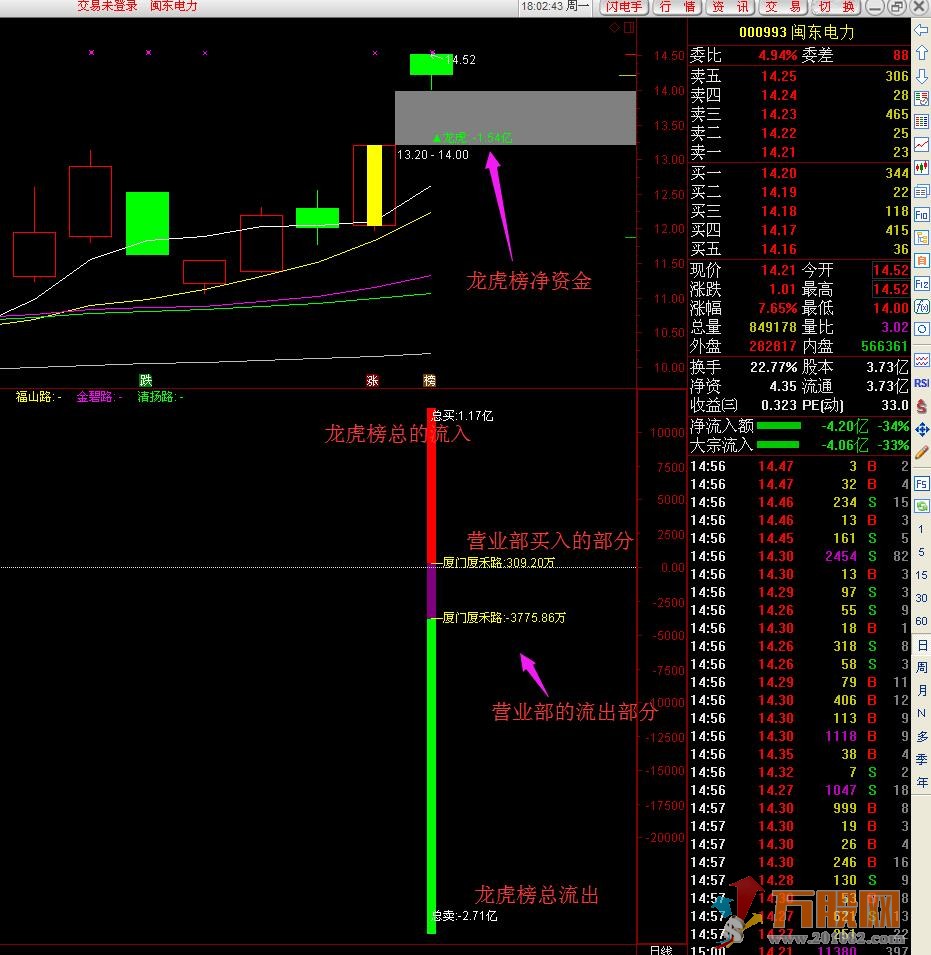Click the 厦门厦禾路:309.20万 label

point(498,562)
